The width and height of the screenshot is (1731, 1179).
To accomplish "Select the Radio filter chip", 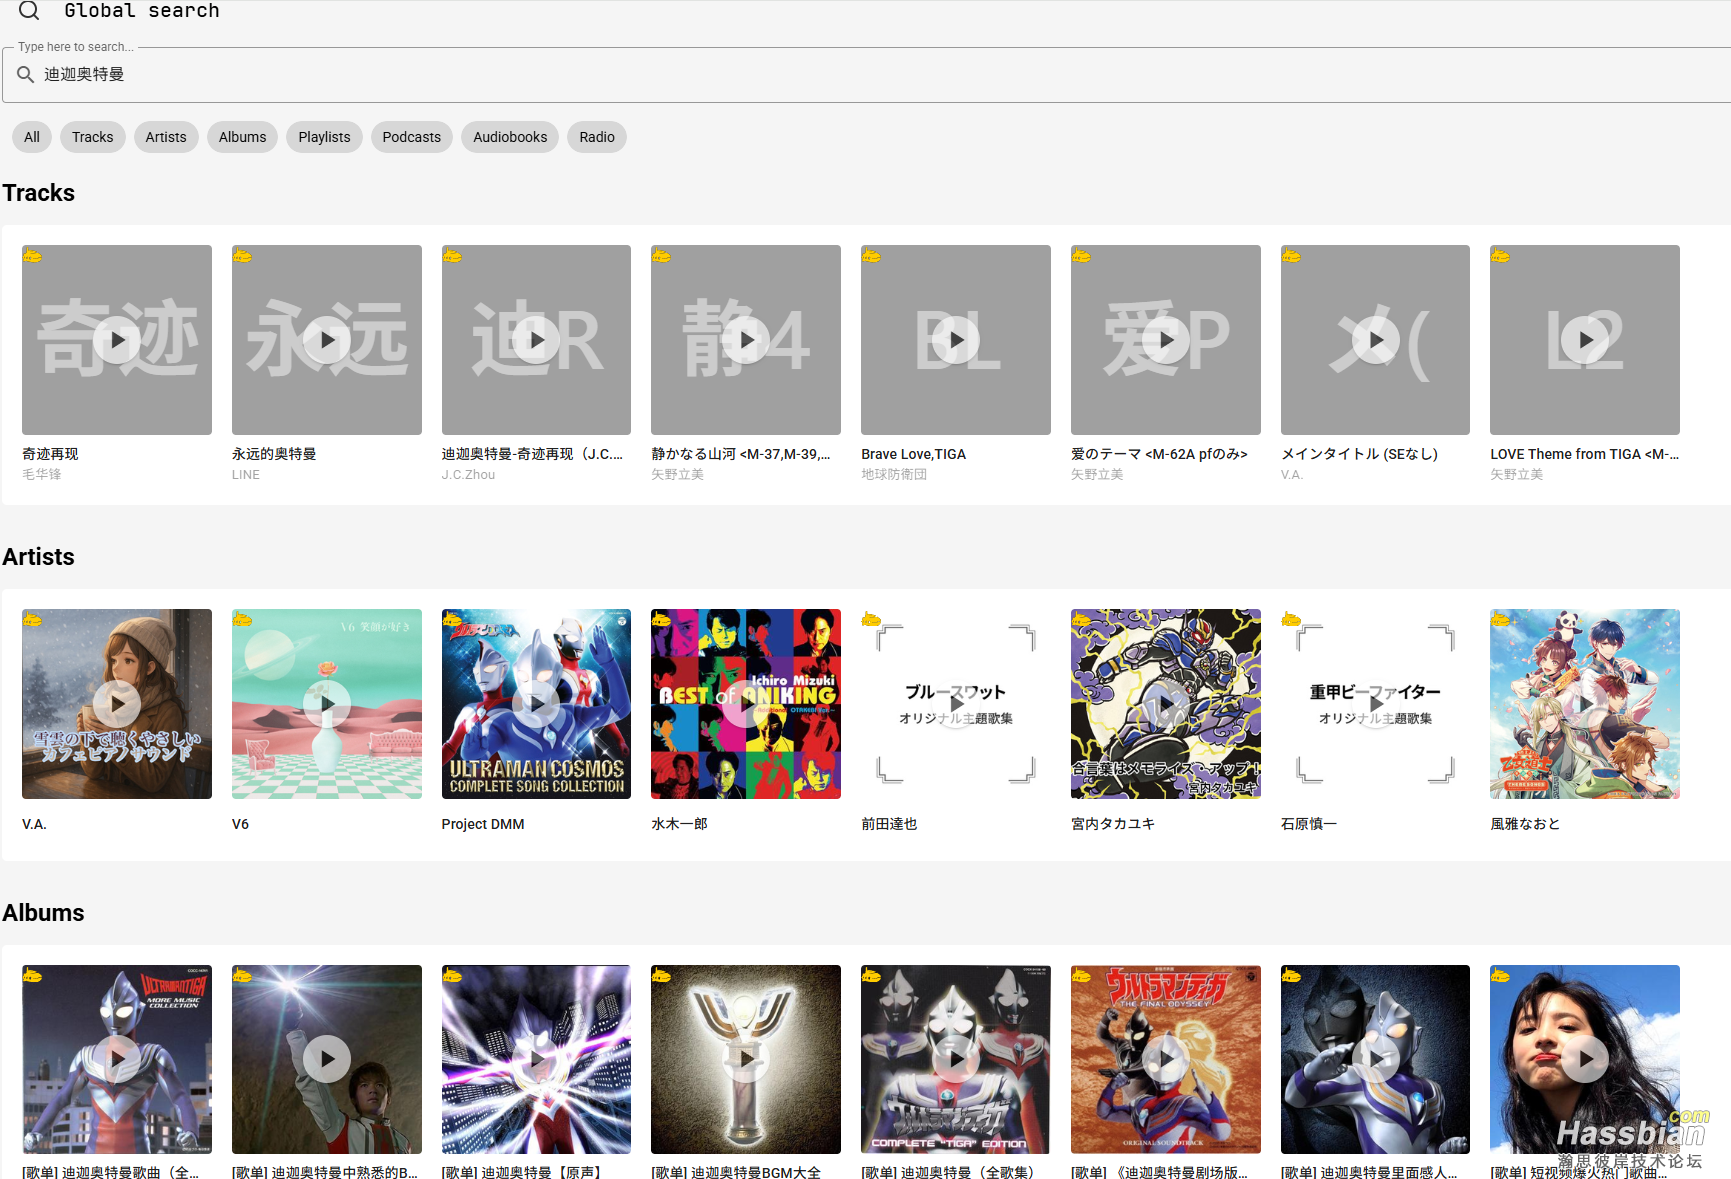I will coord(597,137).
